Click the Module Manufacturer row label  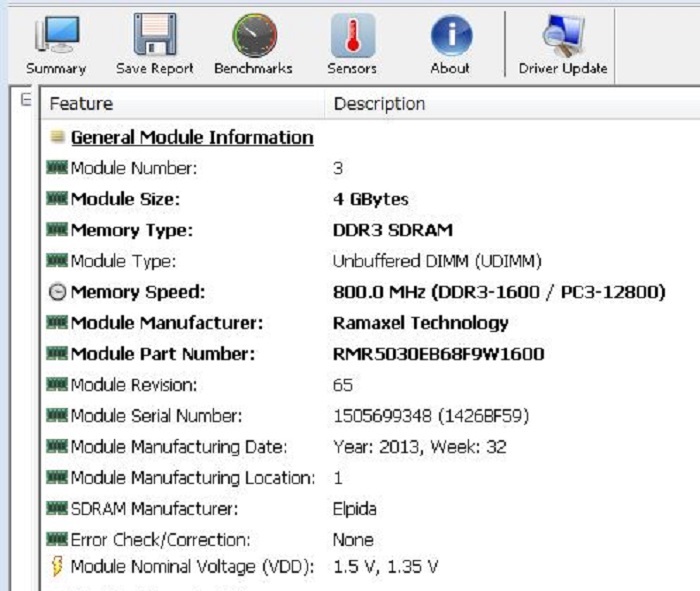tap(166, 323)
